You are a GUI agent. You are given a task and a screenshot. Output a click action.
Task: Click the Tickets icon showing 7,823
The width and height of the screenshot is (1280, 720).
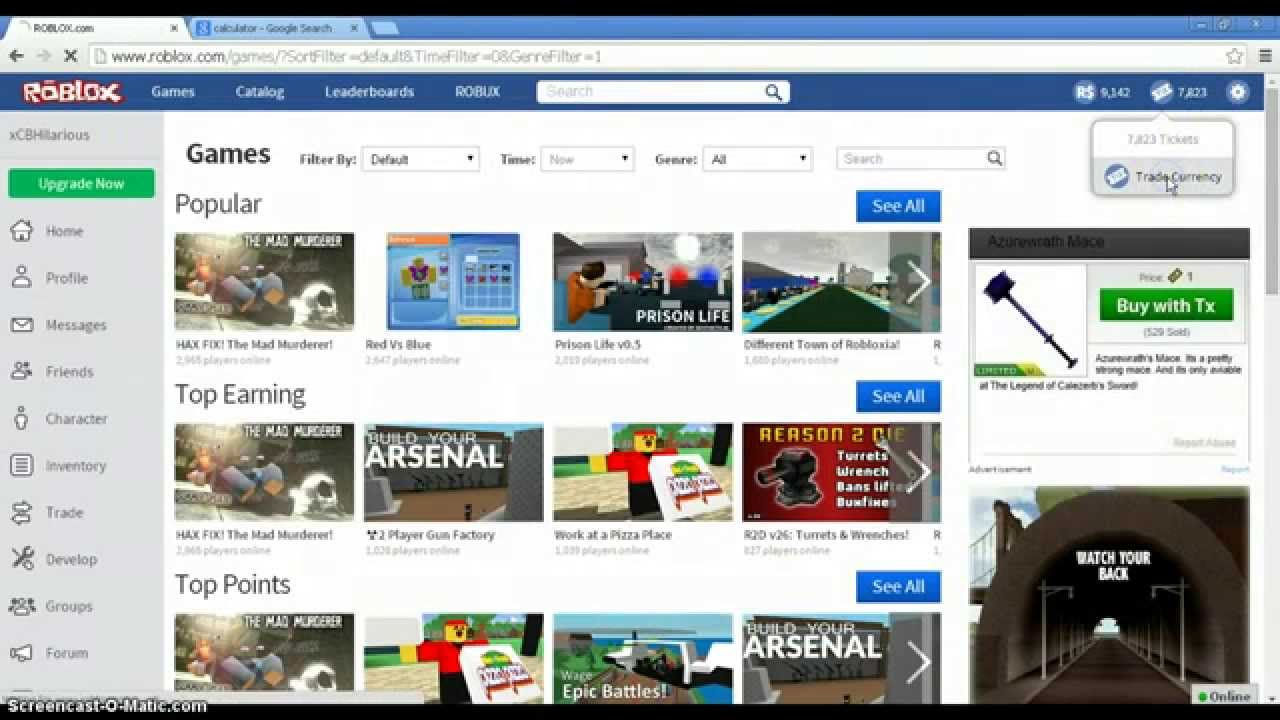coord(1161,92)
